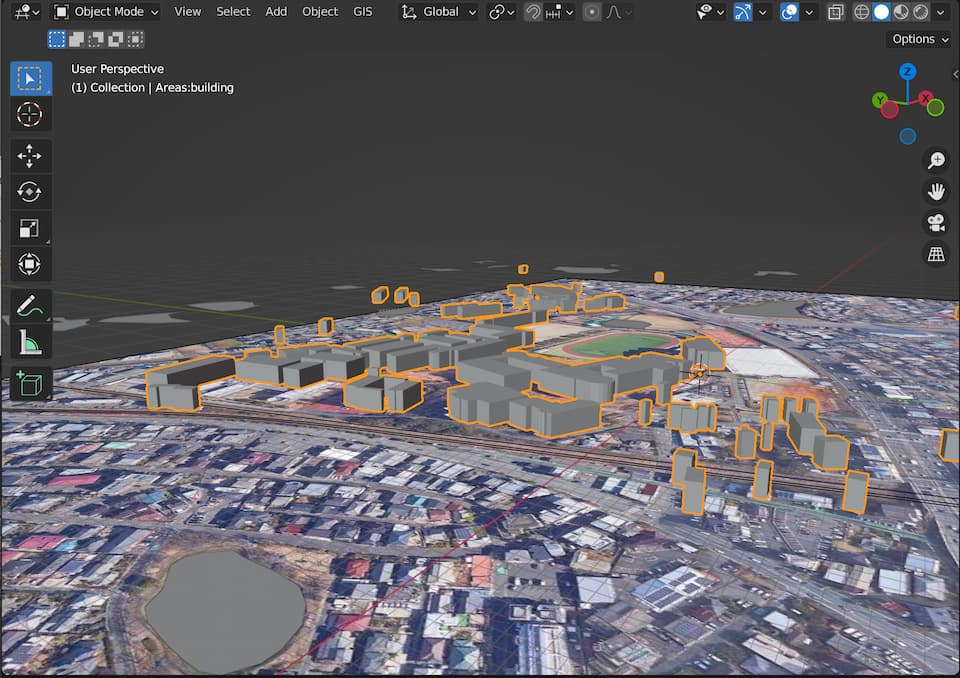The height and width of the screenshot is (678, 960).
Task: Expand the Options dropdown
Action: point(920,39)
